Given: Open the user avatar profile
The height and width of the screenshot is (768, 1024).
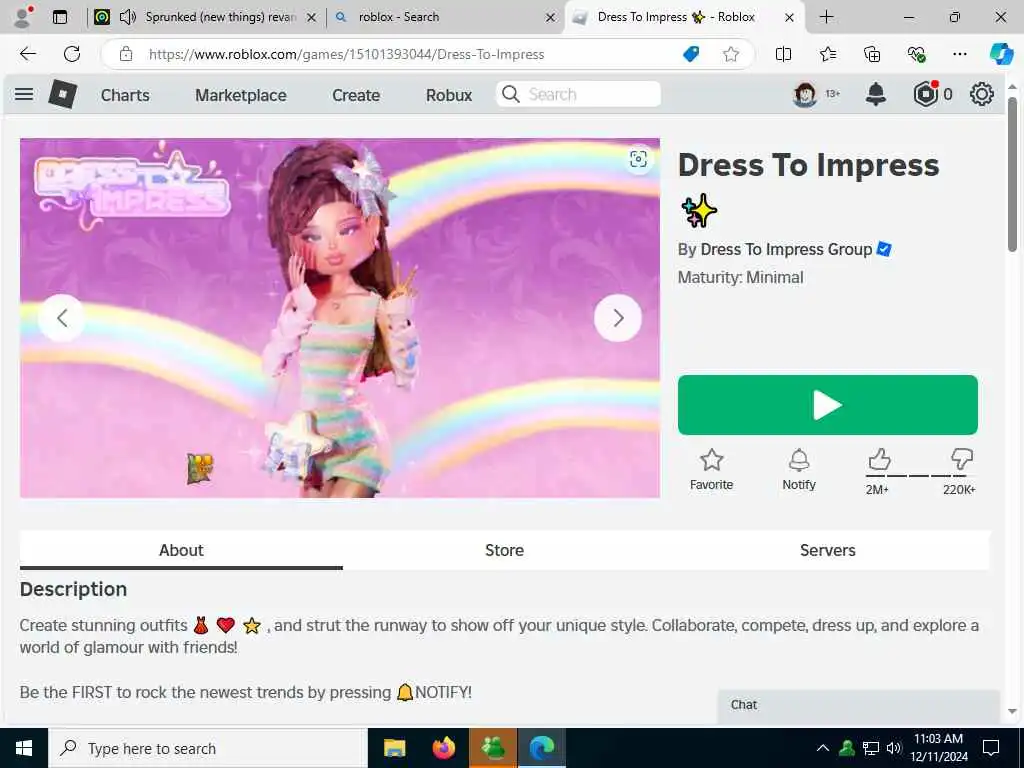Looking at the screenshot, I should [805, 95].
